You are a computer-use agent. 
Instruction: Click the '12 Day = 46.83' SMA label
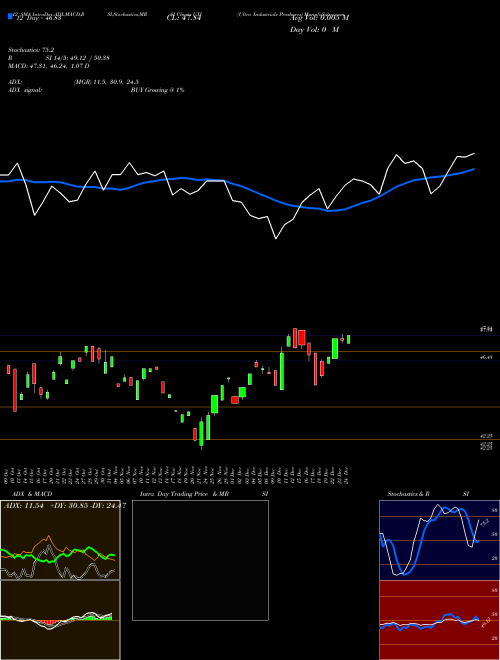pos(39,18)
